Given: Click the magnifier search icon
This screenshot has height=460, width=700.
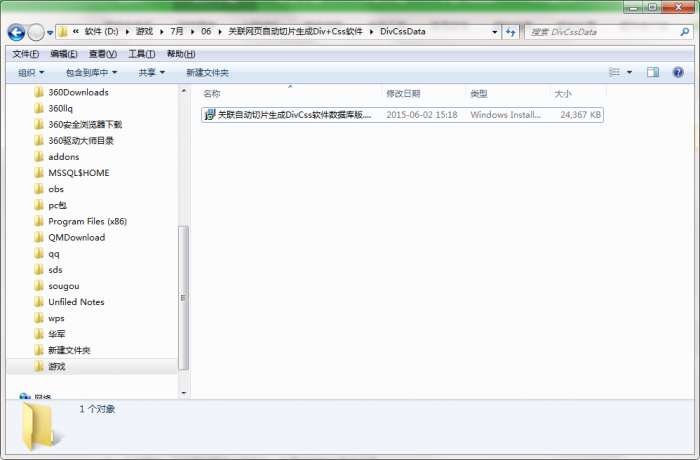Looking at the screenshot, I should [685, 32].
